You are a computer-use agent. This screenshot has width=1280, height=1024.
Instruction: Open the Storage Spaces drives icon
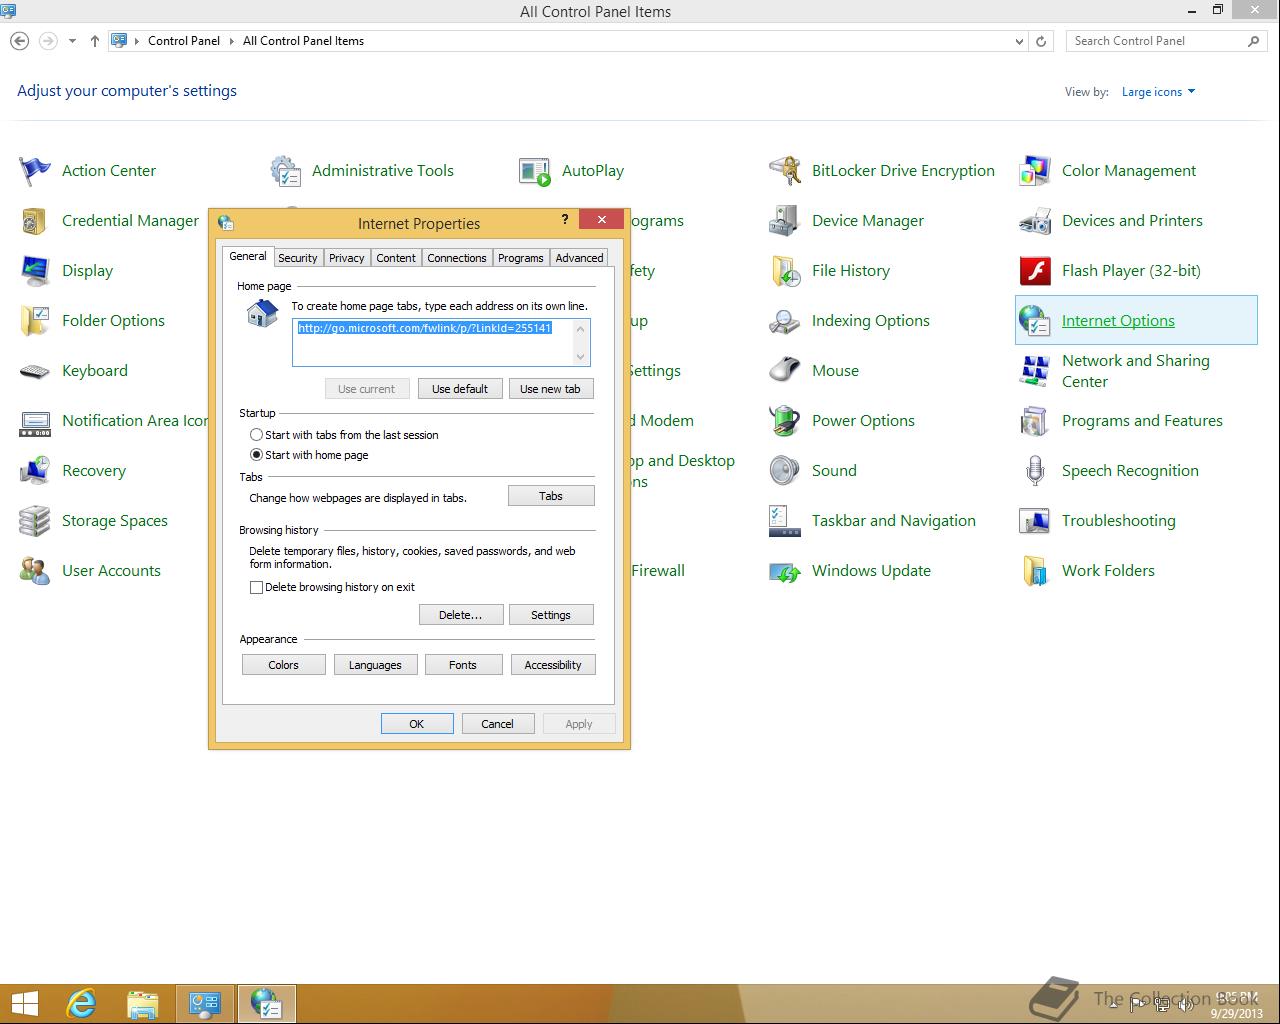[x=35, y=521]
